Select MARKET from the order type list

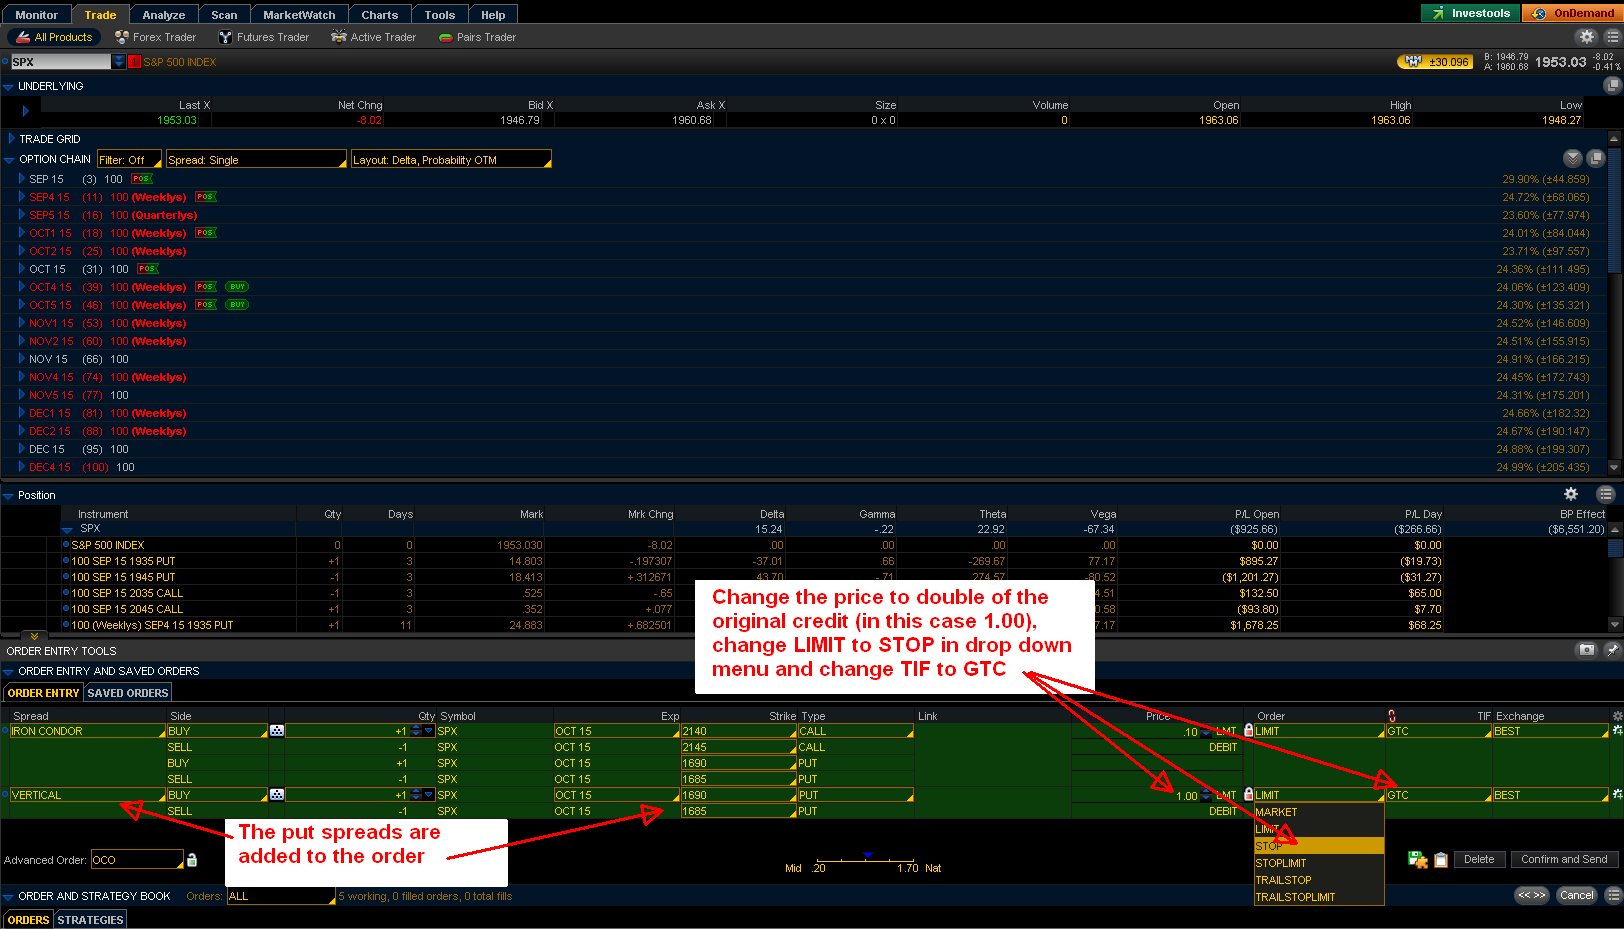[x=1319, y=812]
